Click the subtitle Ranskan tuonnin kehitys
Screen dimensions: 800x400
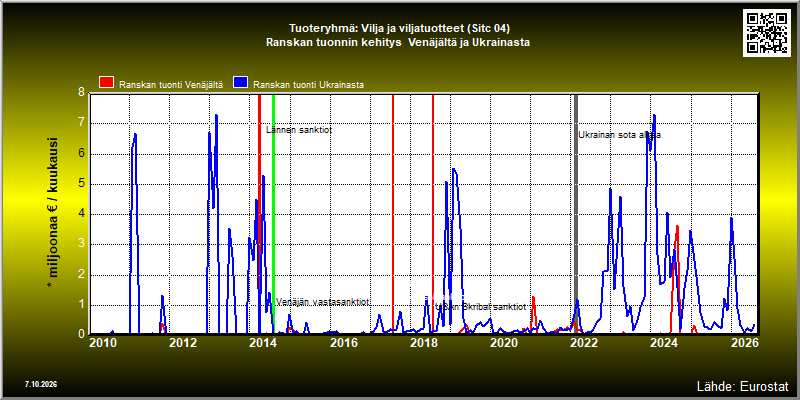(x=333, y=42)
